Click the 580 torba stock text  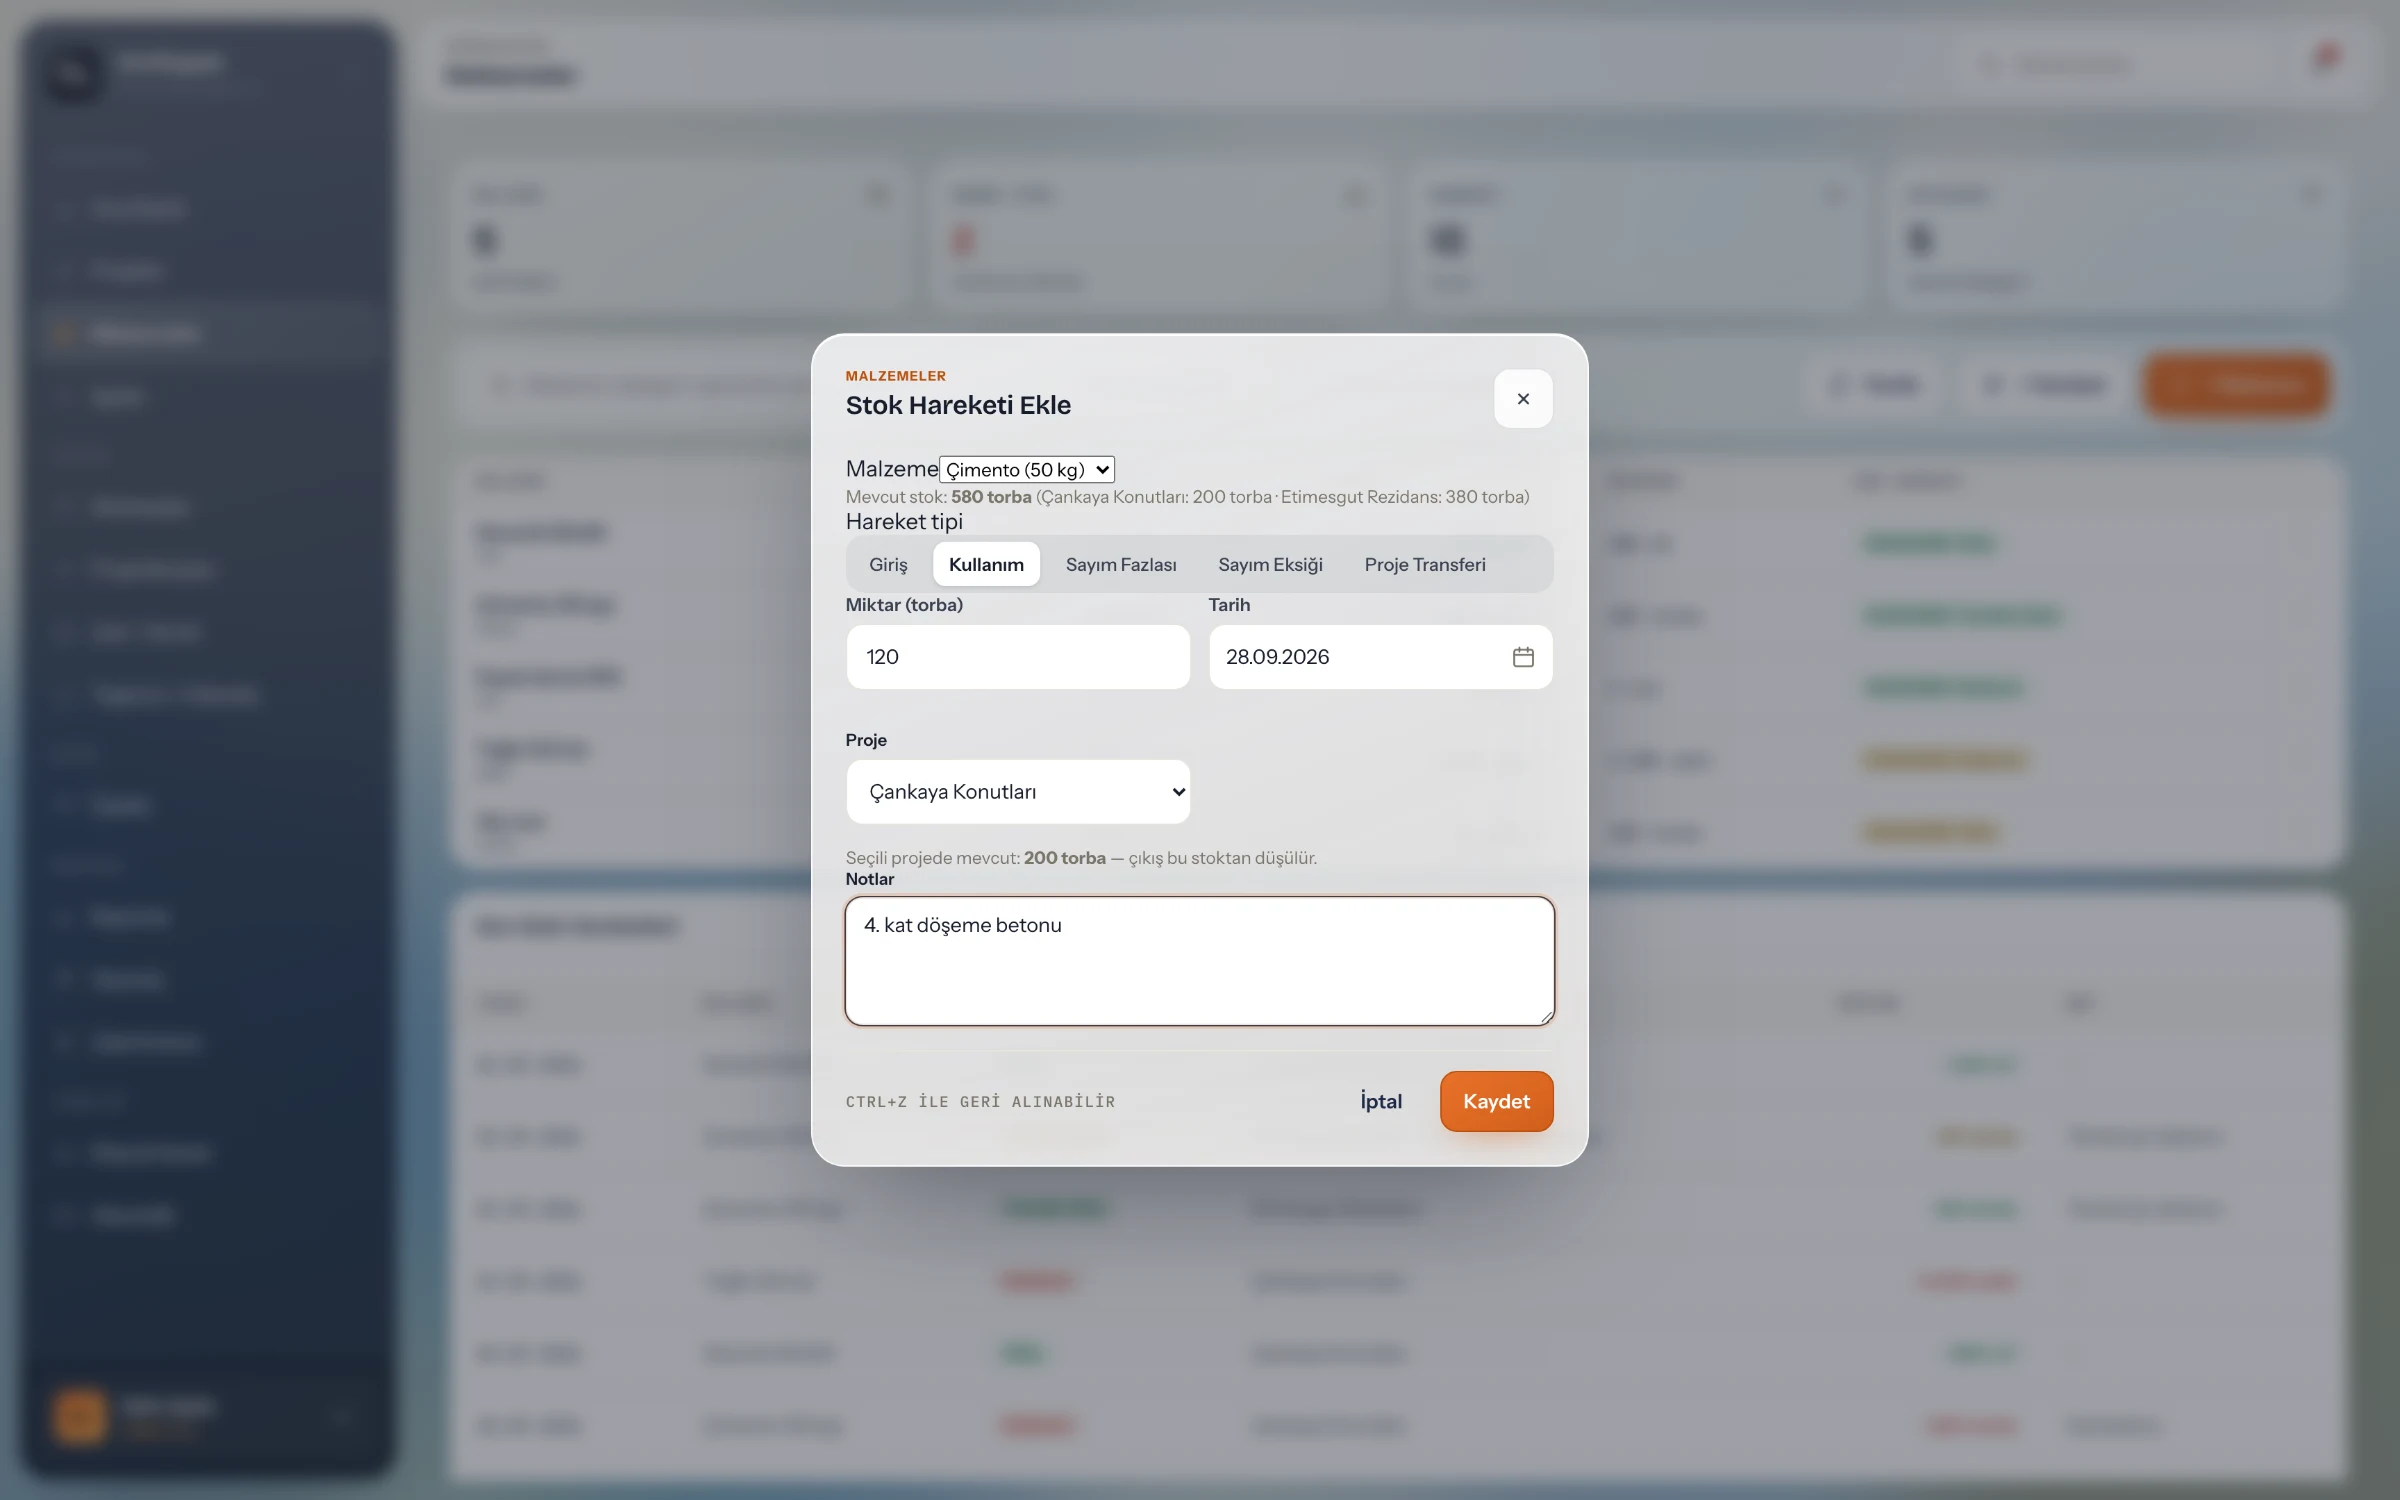point(991,497)
